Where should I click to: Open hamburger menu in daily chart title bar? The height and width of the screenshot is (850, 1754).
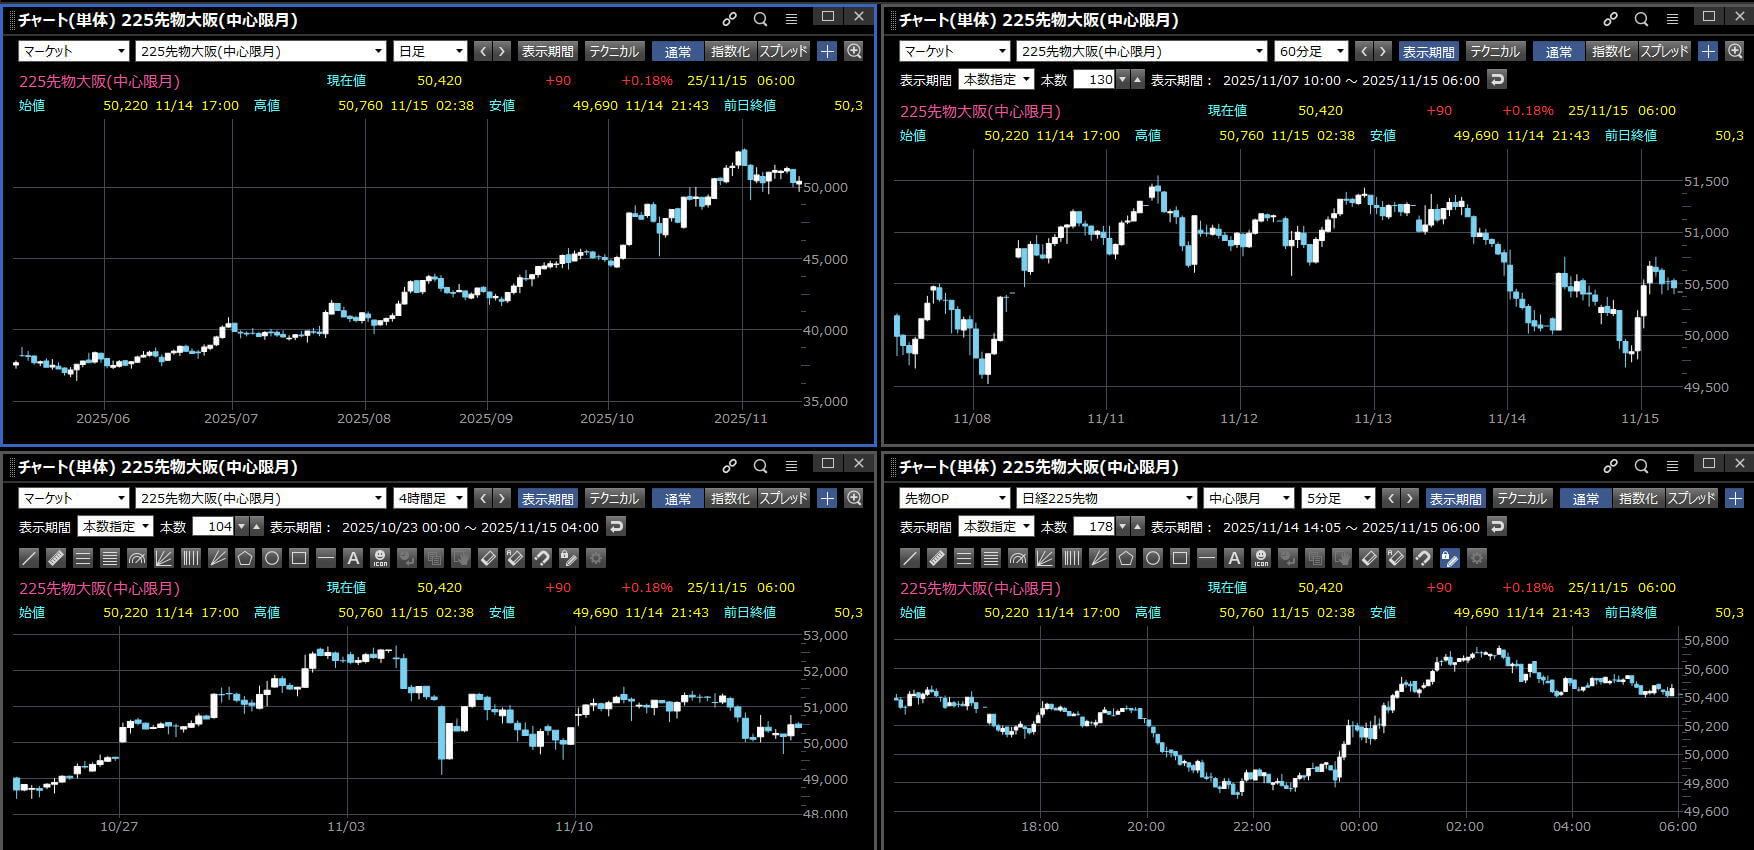(791, 19)
